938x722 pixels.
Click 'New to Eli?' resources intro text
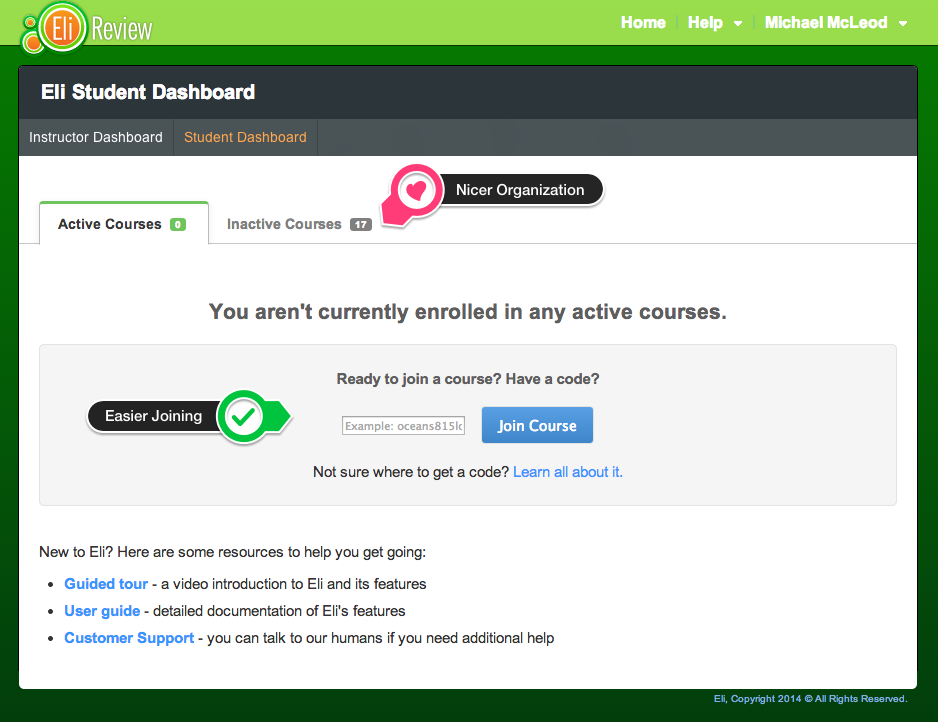coord(233,552)
